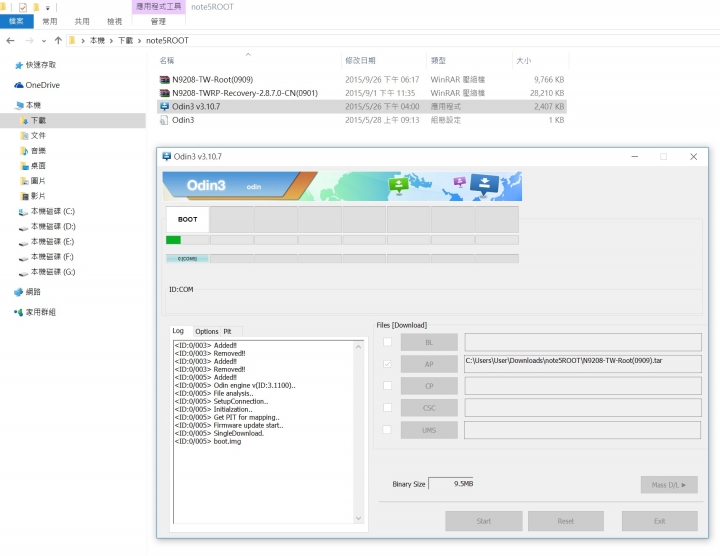
Task: Click the Mass D/L button
Action: click(669, 485)
